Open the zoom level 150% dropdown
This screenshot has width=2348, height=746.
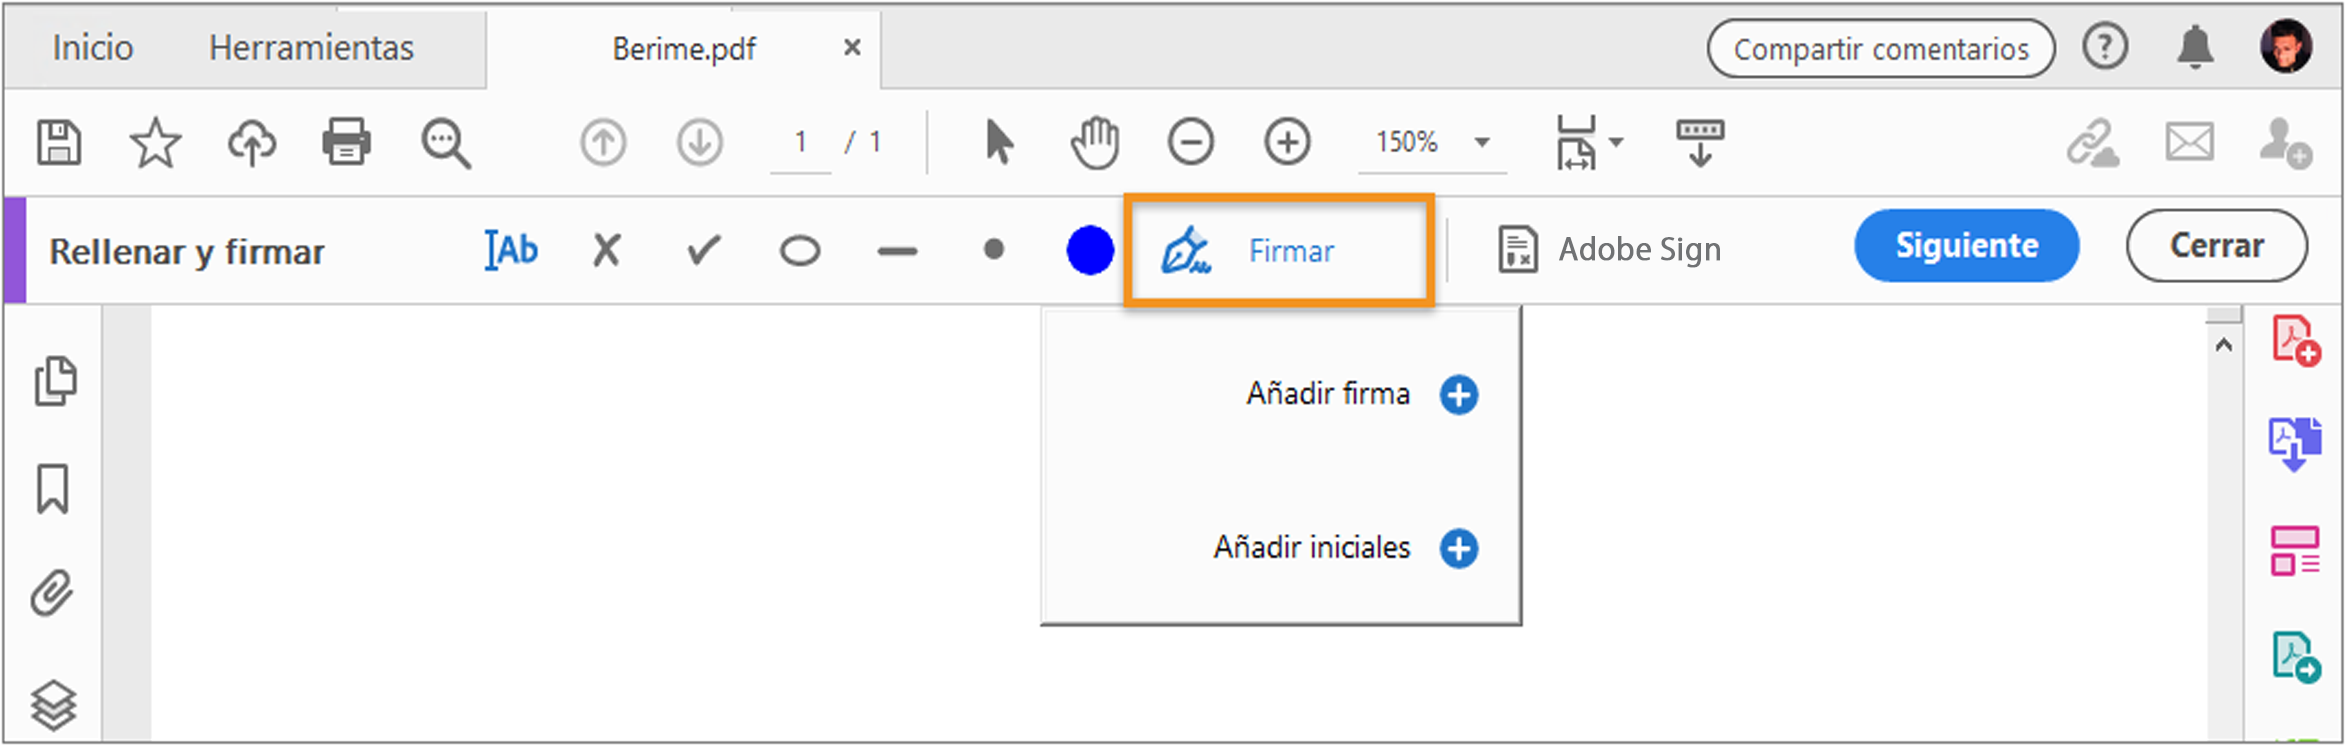(x=1430, y=142)
